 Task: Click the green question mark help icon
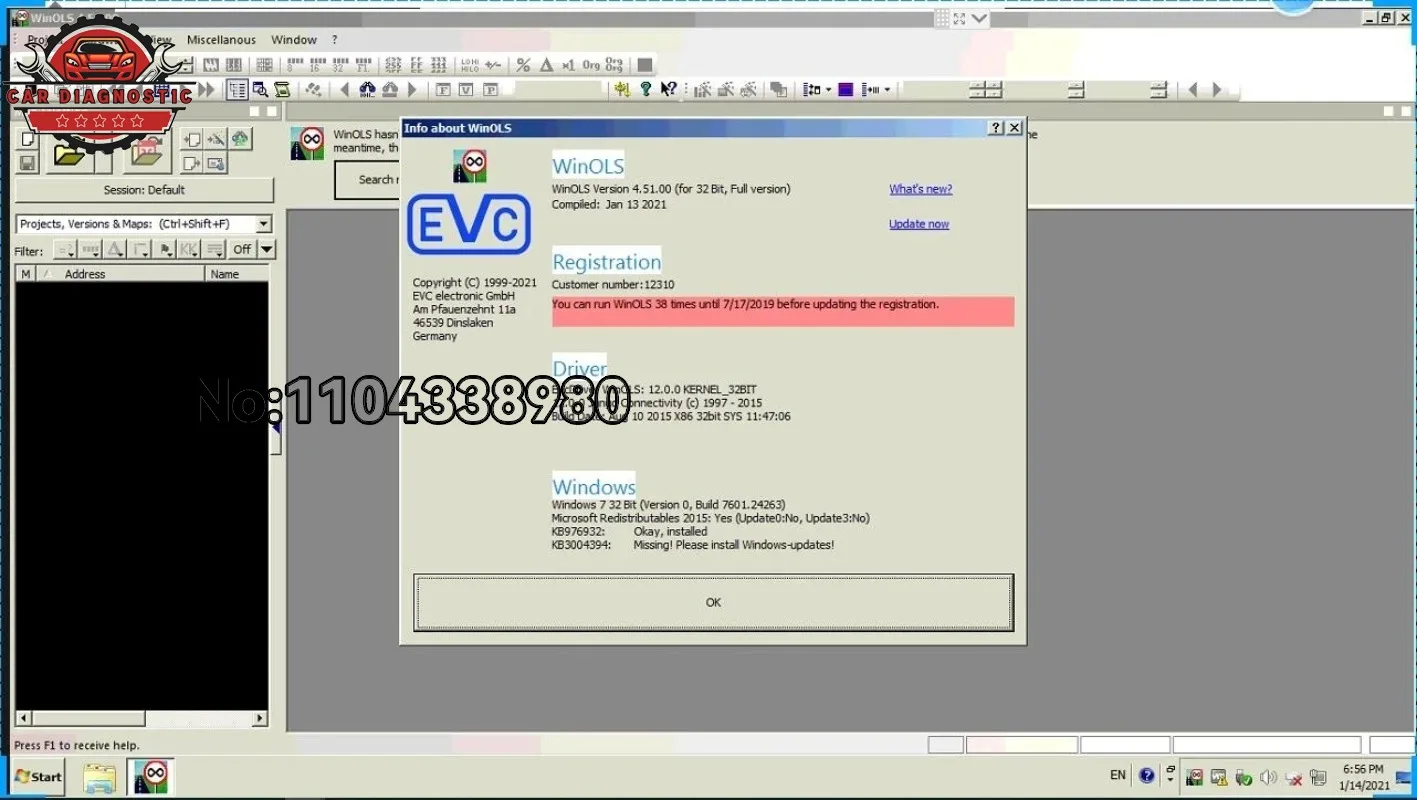[x=646, y=90]
